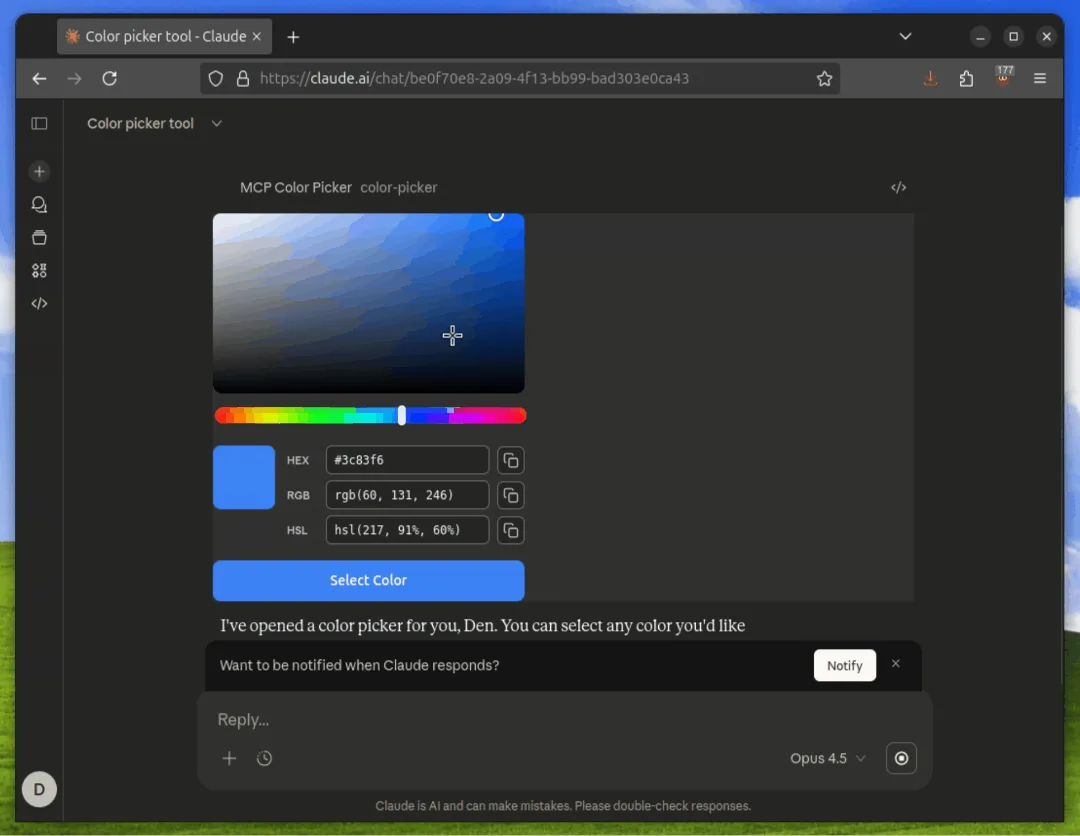The width and height of the screenshot is (1080, 836).
Task: View MCP Color Picker source code icon
Action: (898, 187)
